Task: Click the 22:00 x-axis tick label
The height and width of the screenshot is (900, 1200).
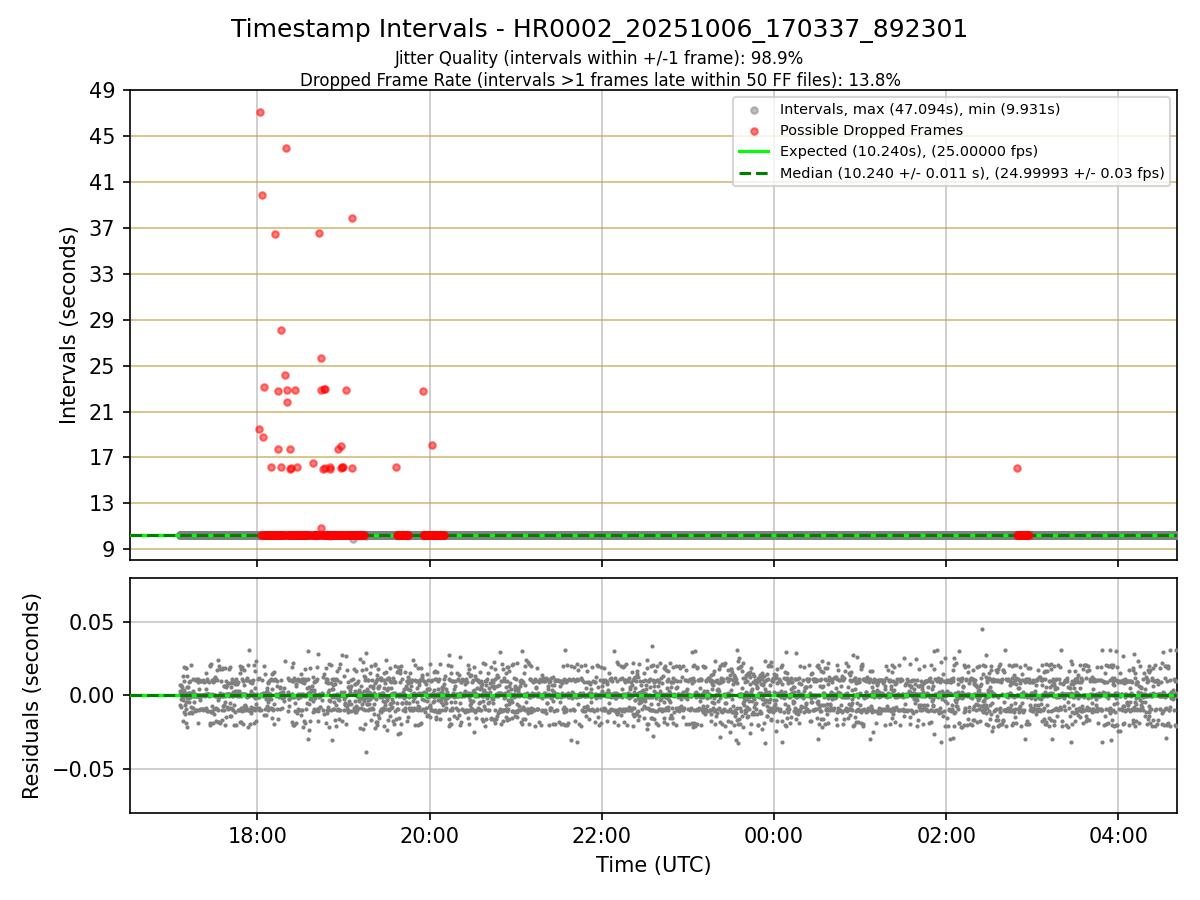Action: pyautogui.click(x=601, y=835)
